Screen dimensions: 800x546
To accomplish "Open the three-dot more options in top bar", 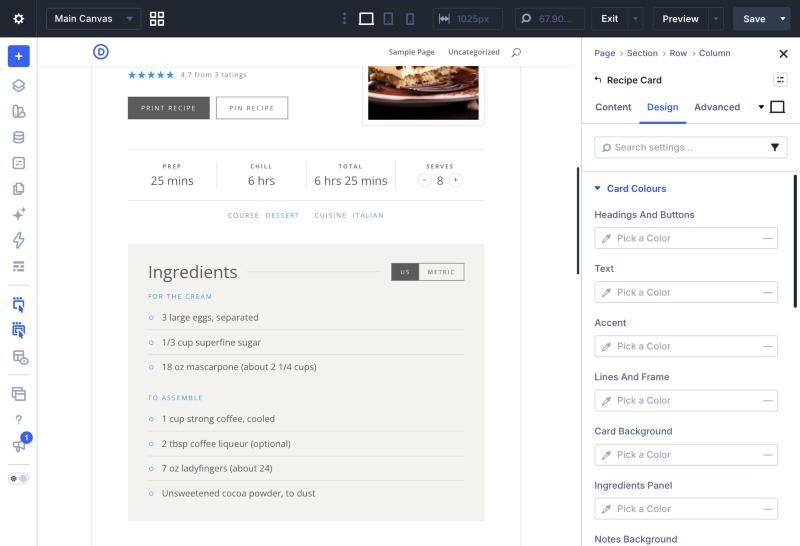I will pos(344,19).
